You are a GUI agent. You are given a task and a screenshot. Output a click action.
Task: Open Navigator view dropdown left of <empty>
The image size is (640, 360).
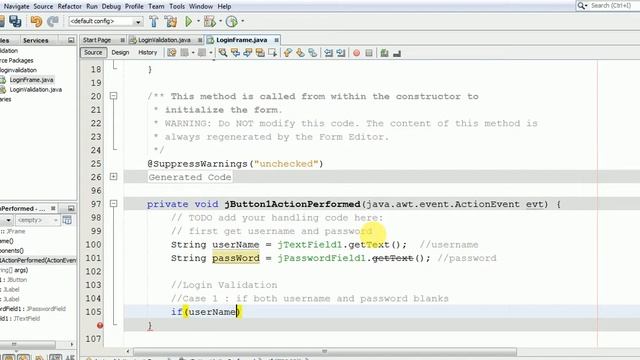[7, 220]
